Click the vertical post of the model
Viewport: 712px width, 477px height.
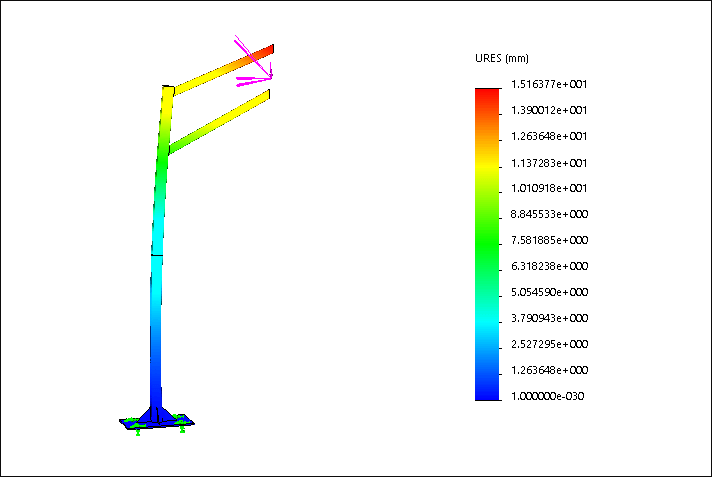pyautogui.click(x=159, y=248)
